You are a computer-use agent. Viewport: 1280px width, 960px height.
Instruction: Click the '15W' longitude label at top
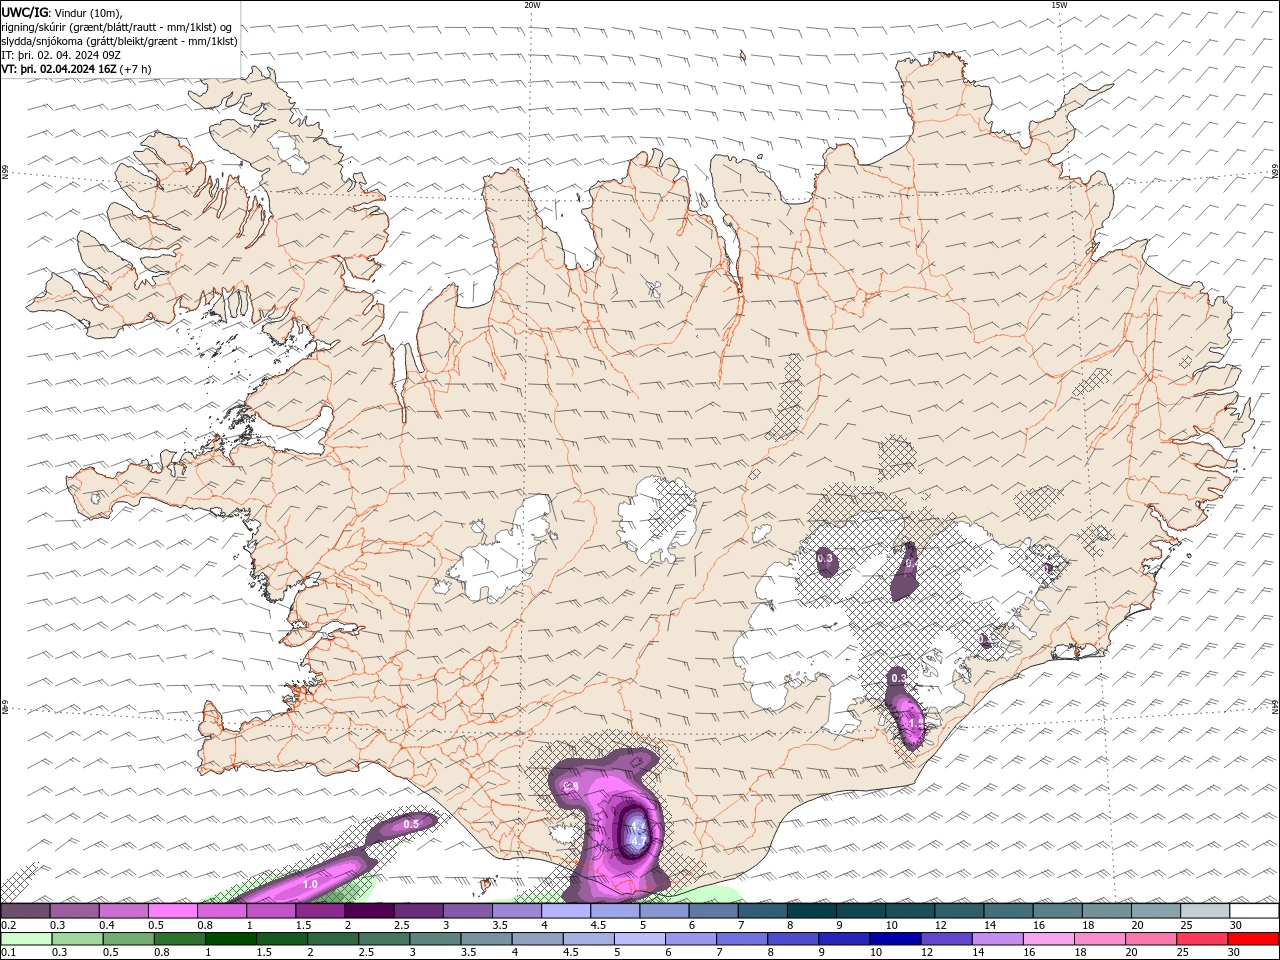pyautogui.click(x=1059, y=5)
